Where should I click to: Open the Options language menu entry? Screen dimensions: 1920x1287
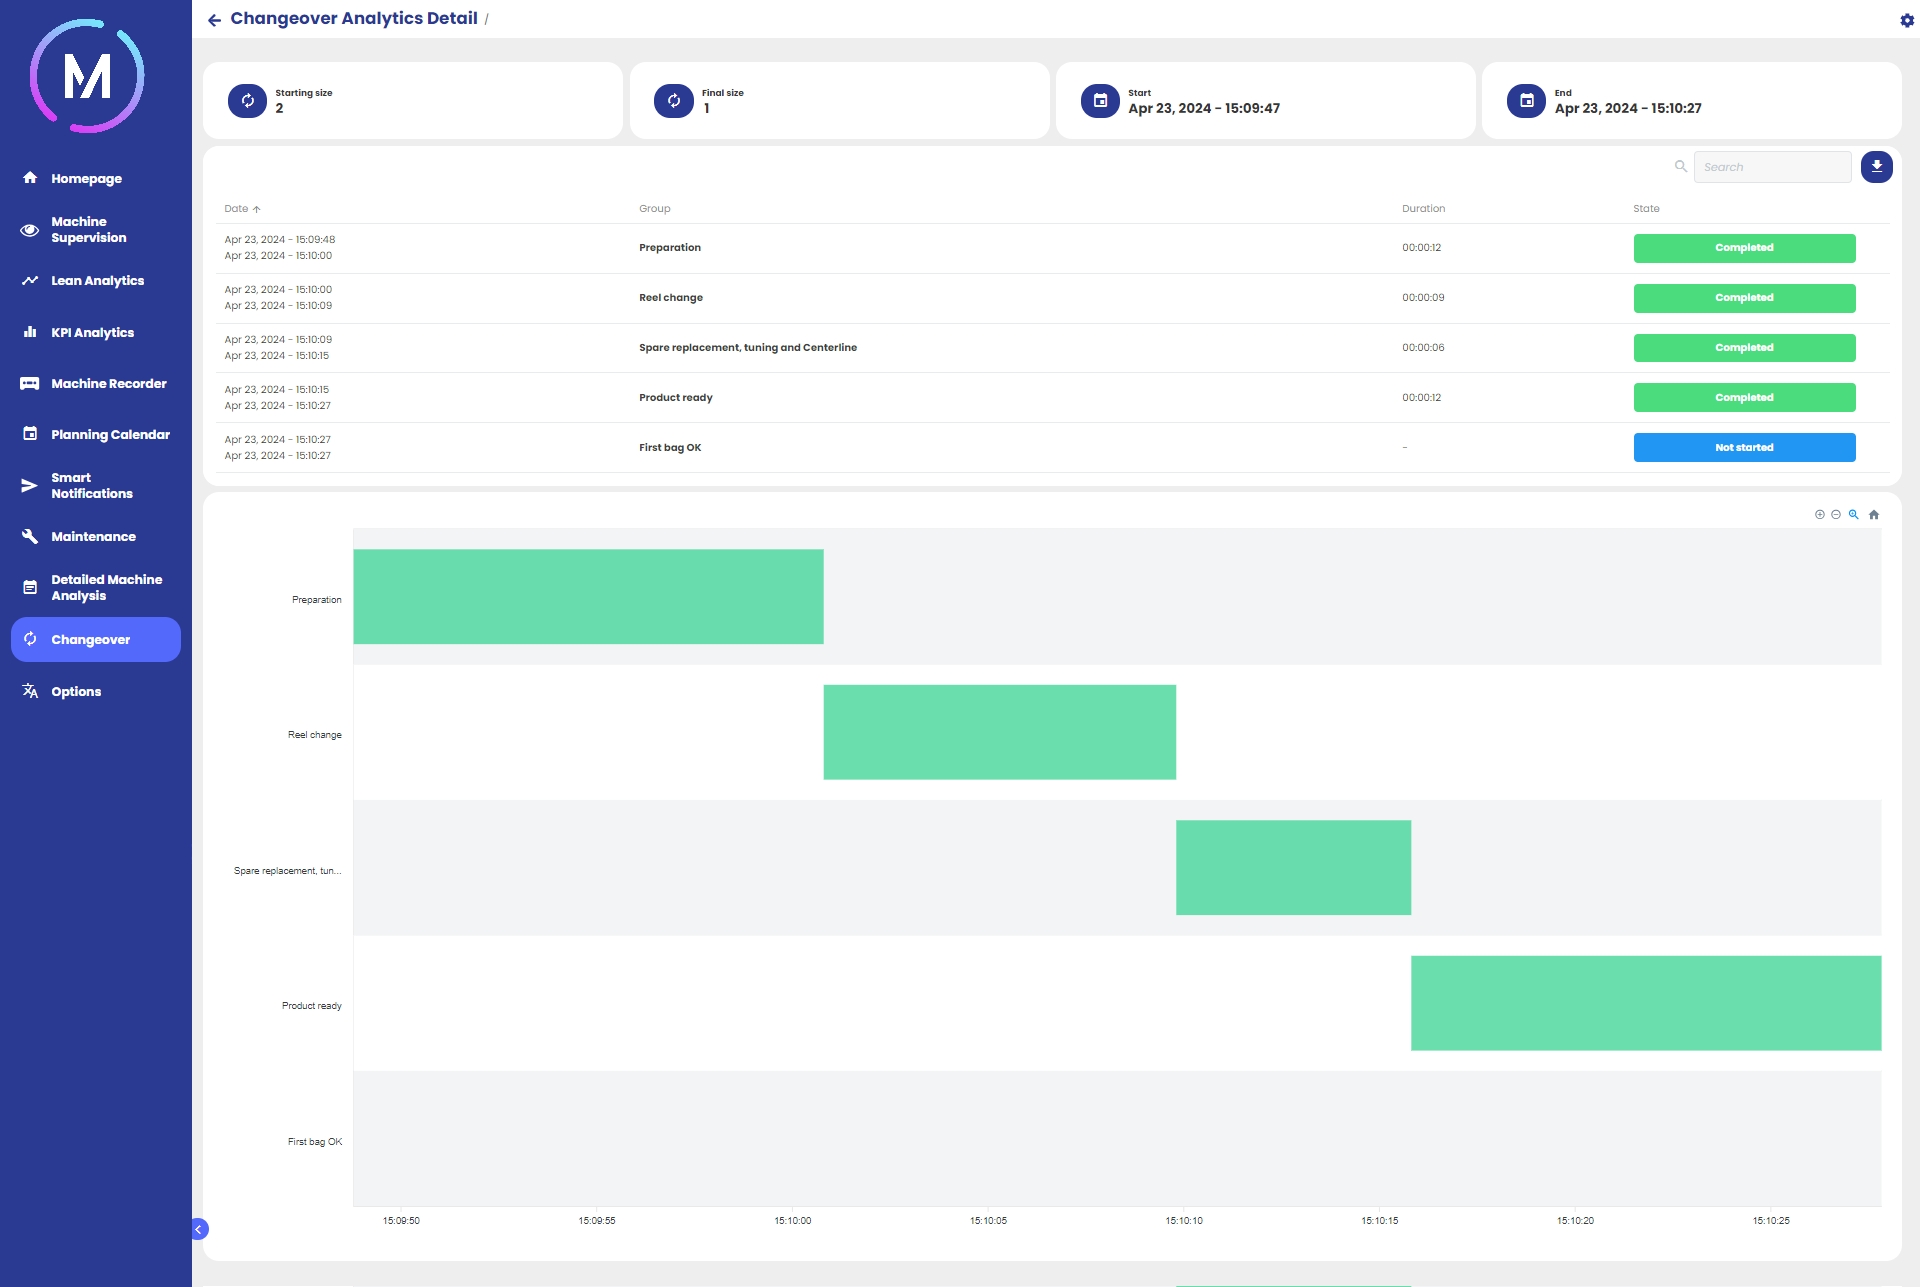tap(76, 692)
